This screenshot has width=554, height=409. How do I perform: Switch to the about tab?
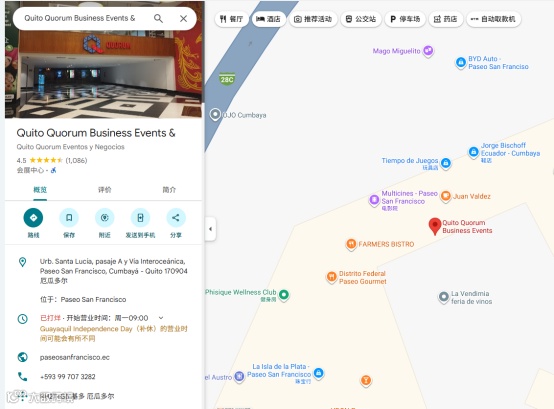(x=169, y=190)
